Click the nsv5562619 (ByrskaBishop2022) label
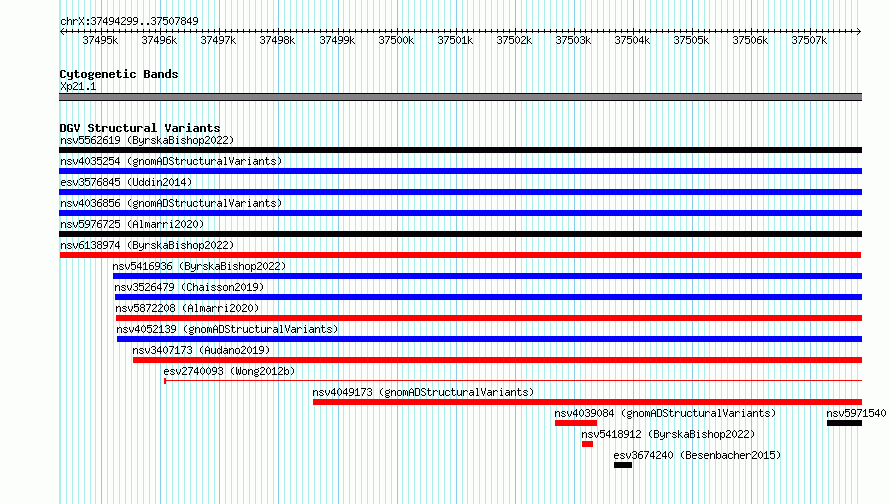Viewport: 890px width, 504px height. (147, 140)
